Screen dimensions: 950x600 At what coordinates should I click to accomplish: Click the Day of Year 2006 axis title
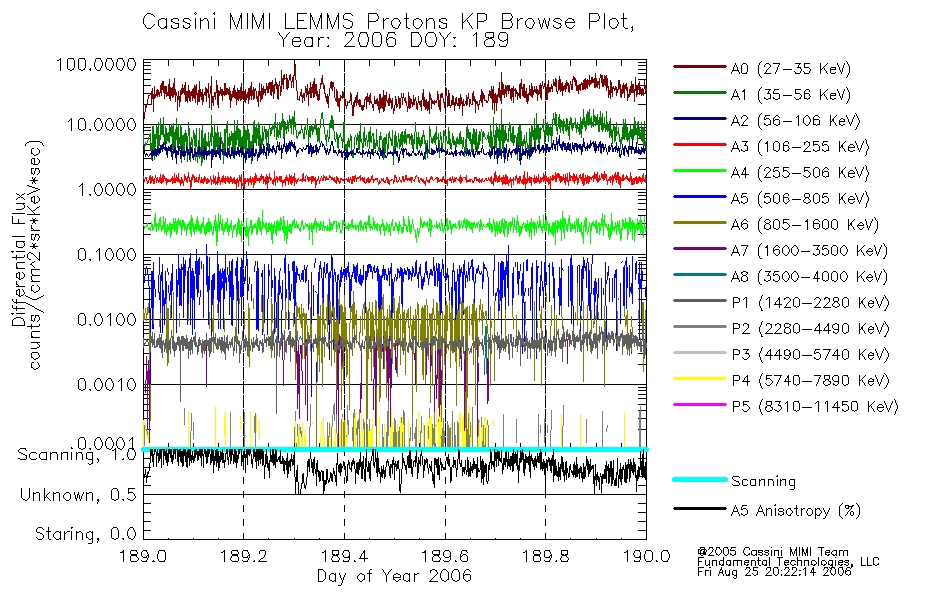pos(394,576)
